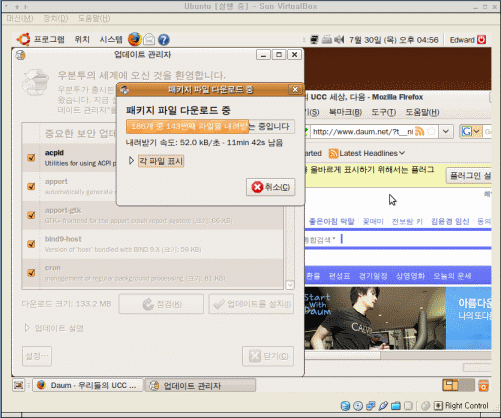This screenshot has height=418, width=501.
Task: Click the red power button icon
Action: (481, 40)
